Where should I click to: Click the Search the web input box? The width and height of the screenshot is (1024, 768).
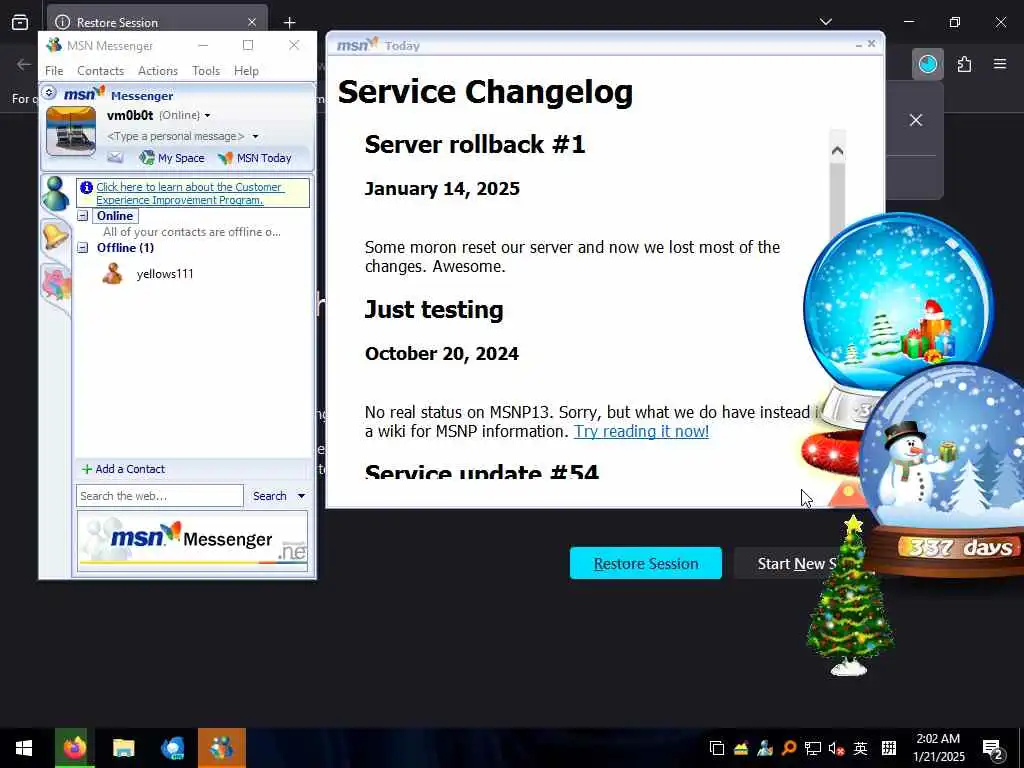pos(159,496)
